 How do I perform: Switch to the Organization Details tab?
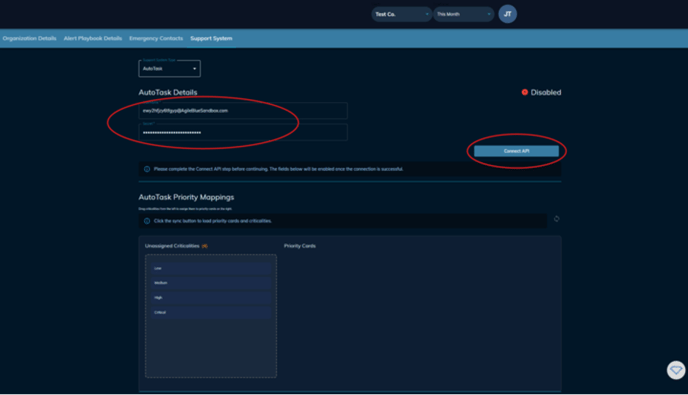coord(29,38)
